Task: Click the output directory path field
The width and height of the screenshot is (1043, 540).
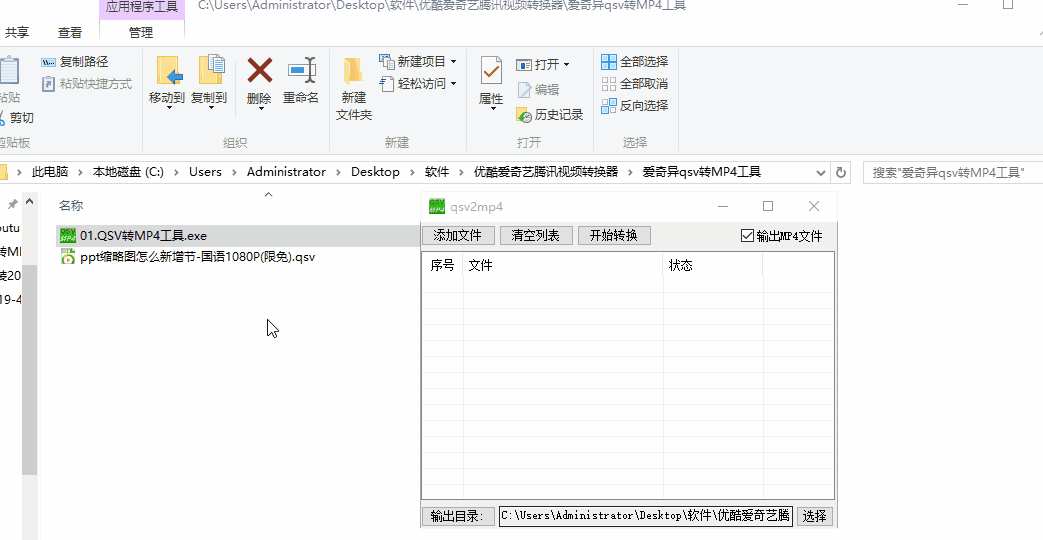Action: click(x=646, y=516)
